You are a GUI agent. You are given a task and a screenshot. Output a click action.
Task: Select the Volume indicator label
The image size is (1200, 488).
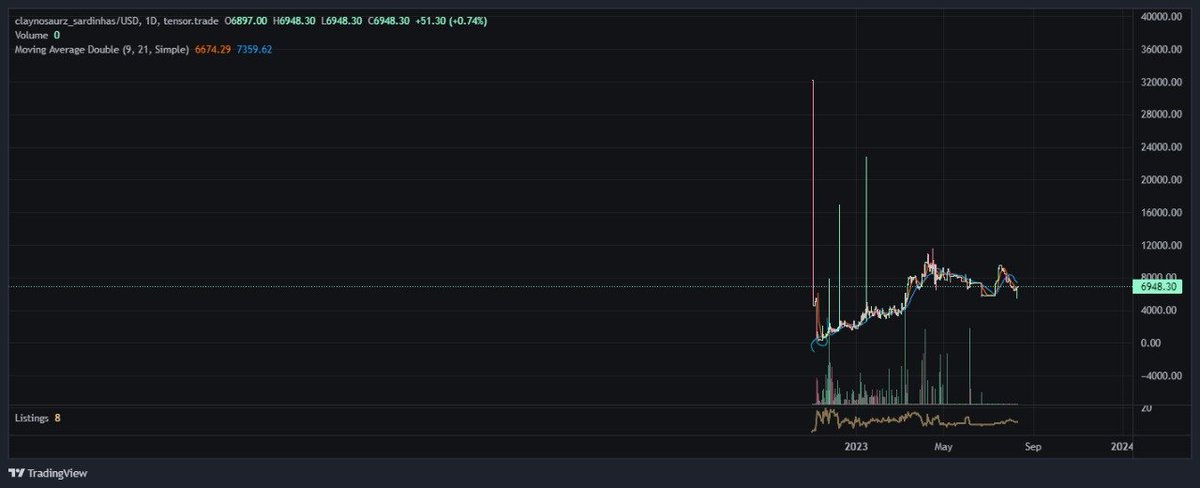pos(31,34)
